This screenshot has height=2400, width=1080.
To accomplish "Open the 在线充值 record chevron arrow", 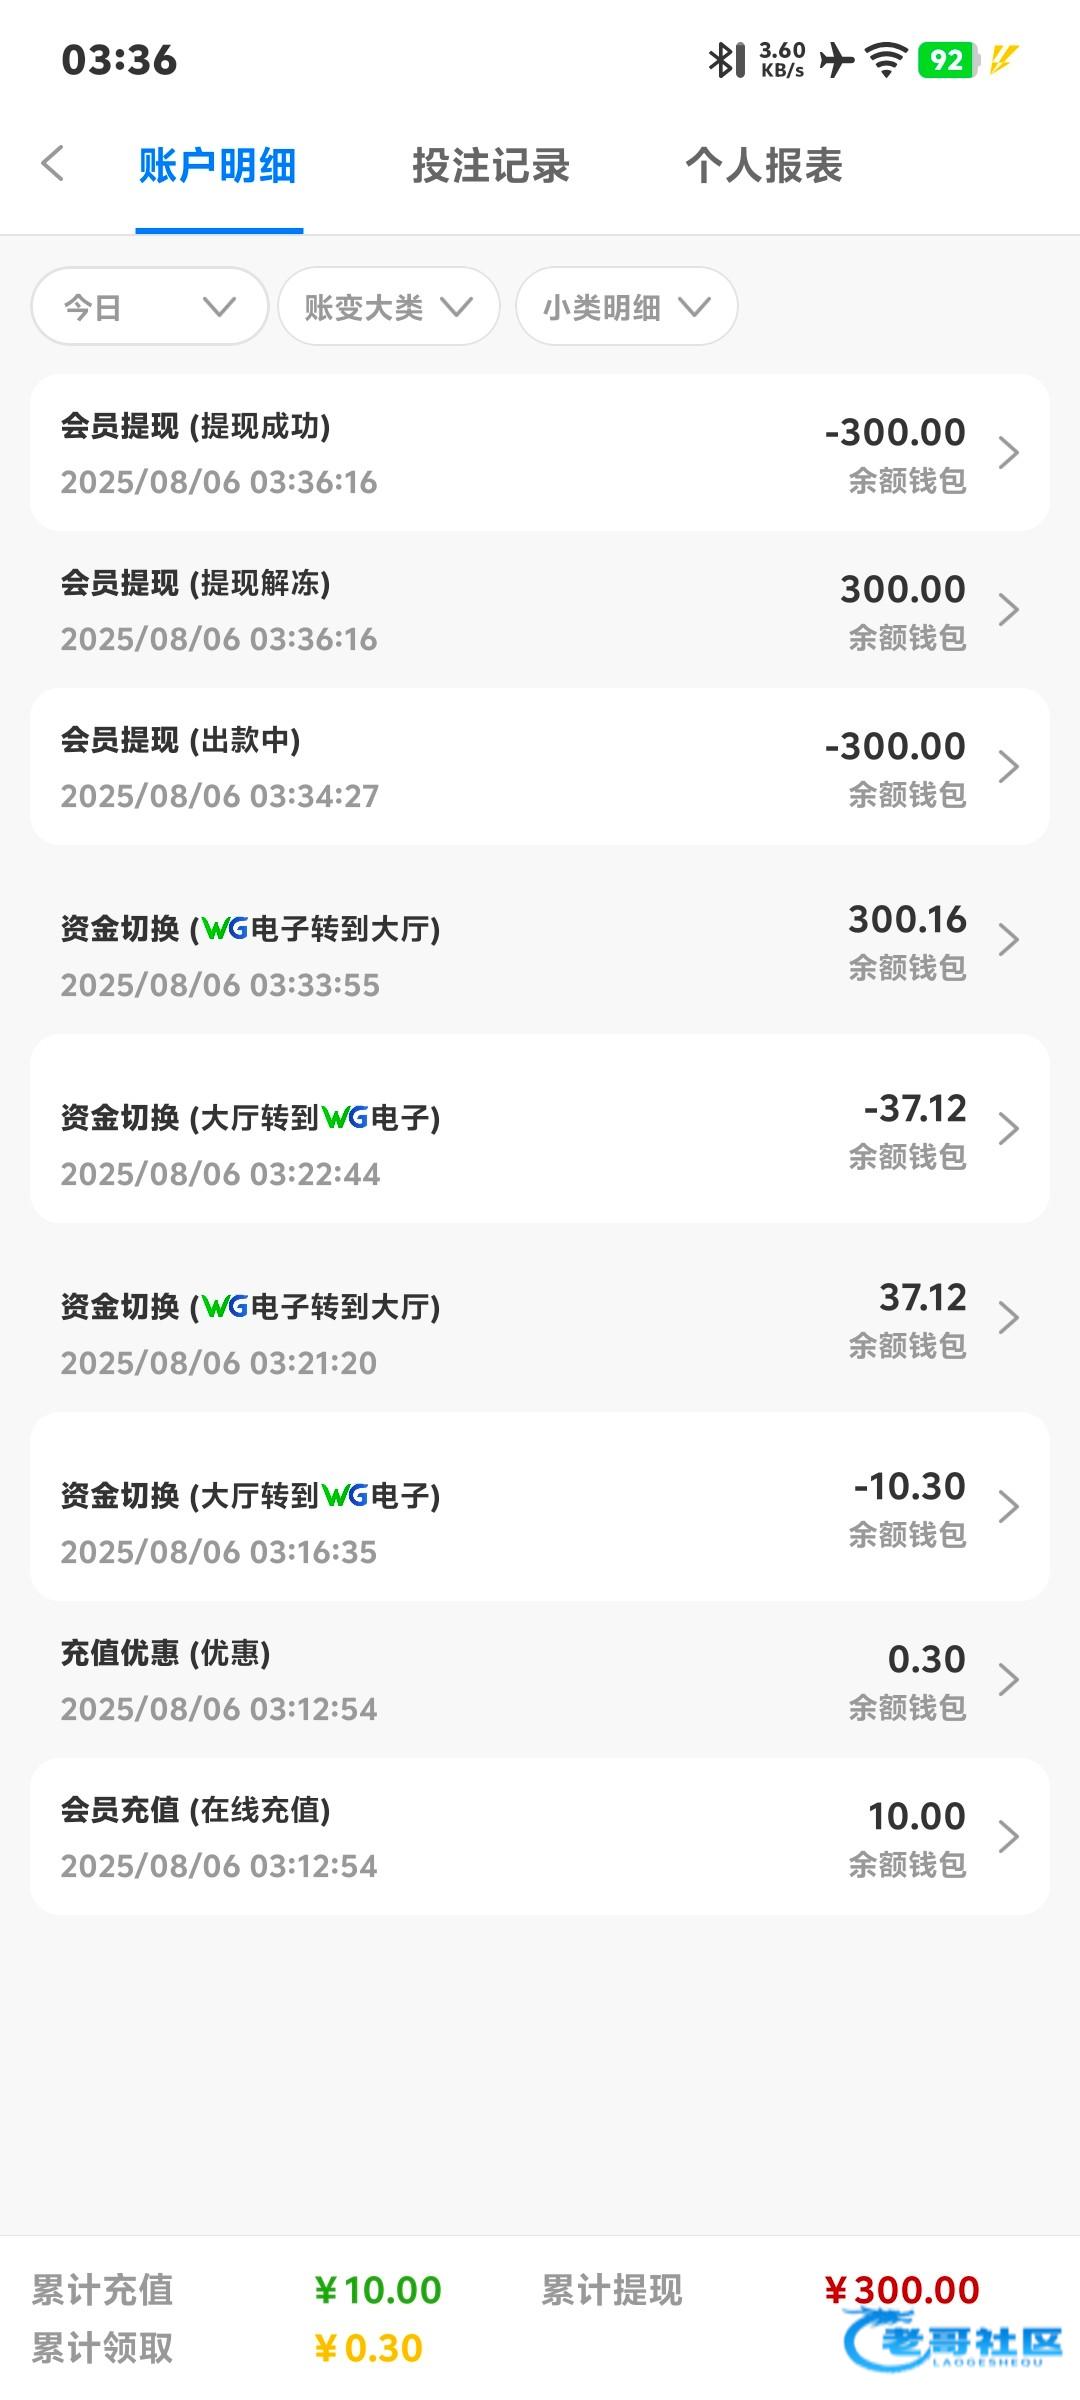I will pos(1008,1837).
